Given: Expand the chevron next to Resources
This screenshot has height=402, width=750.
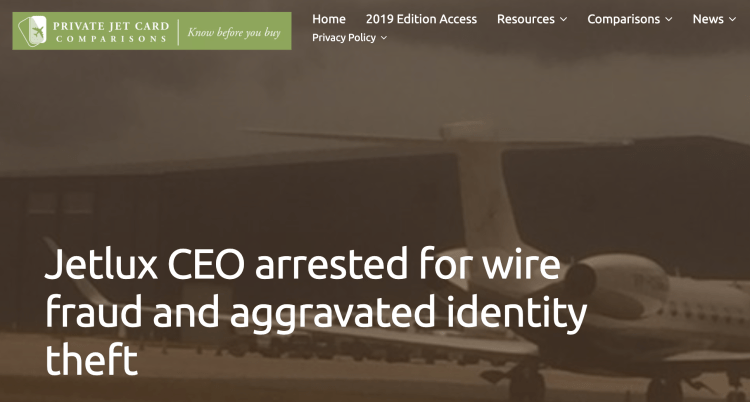Looking at the screenshot, I should [x=563, y=20].
